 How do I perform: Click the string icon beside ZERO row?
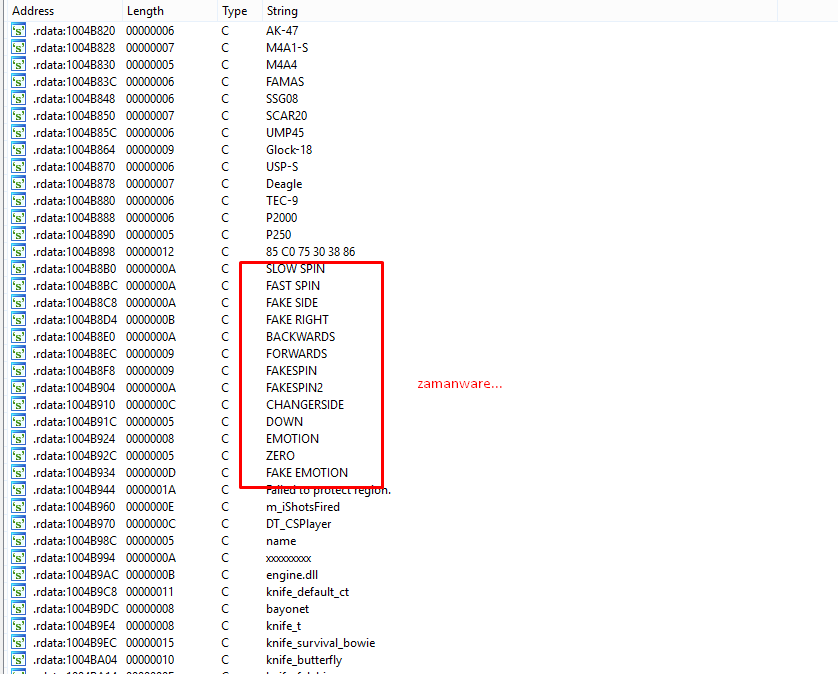tap(18, 456)
